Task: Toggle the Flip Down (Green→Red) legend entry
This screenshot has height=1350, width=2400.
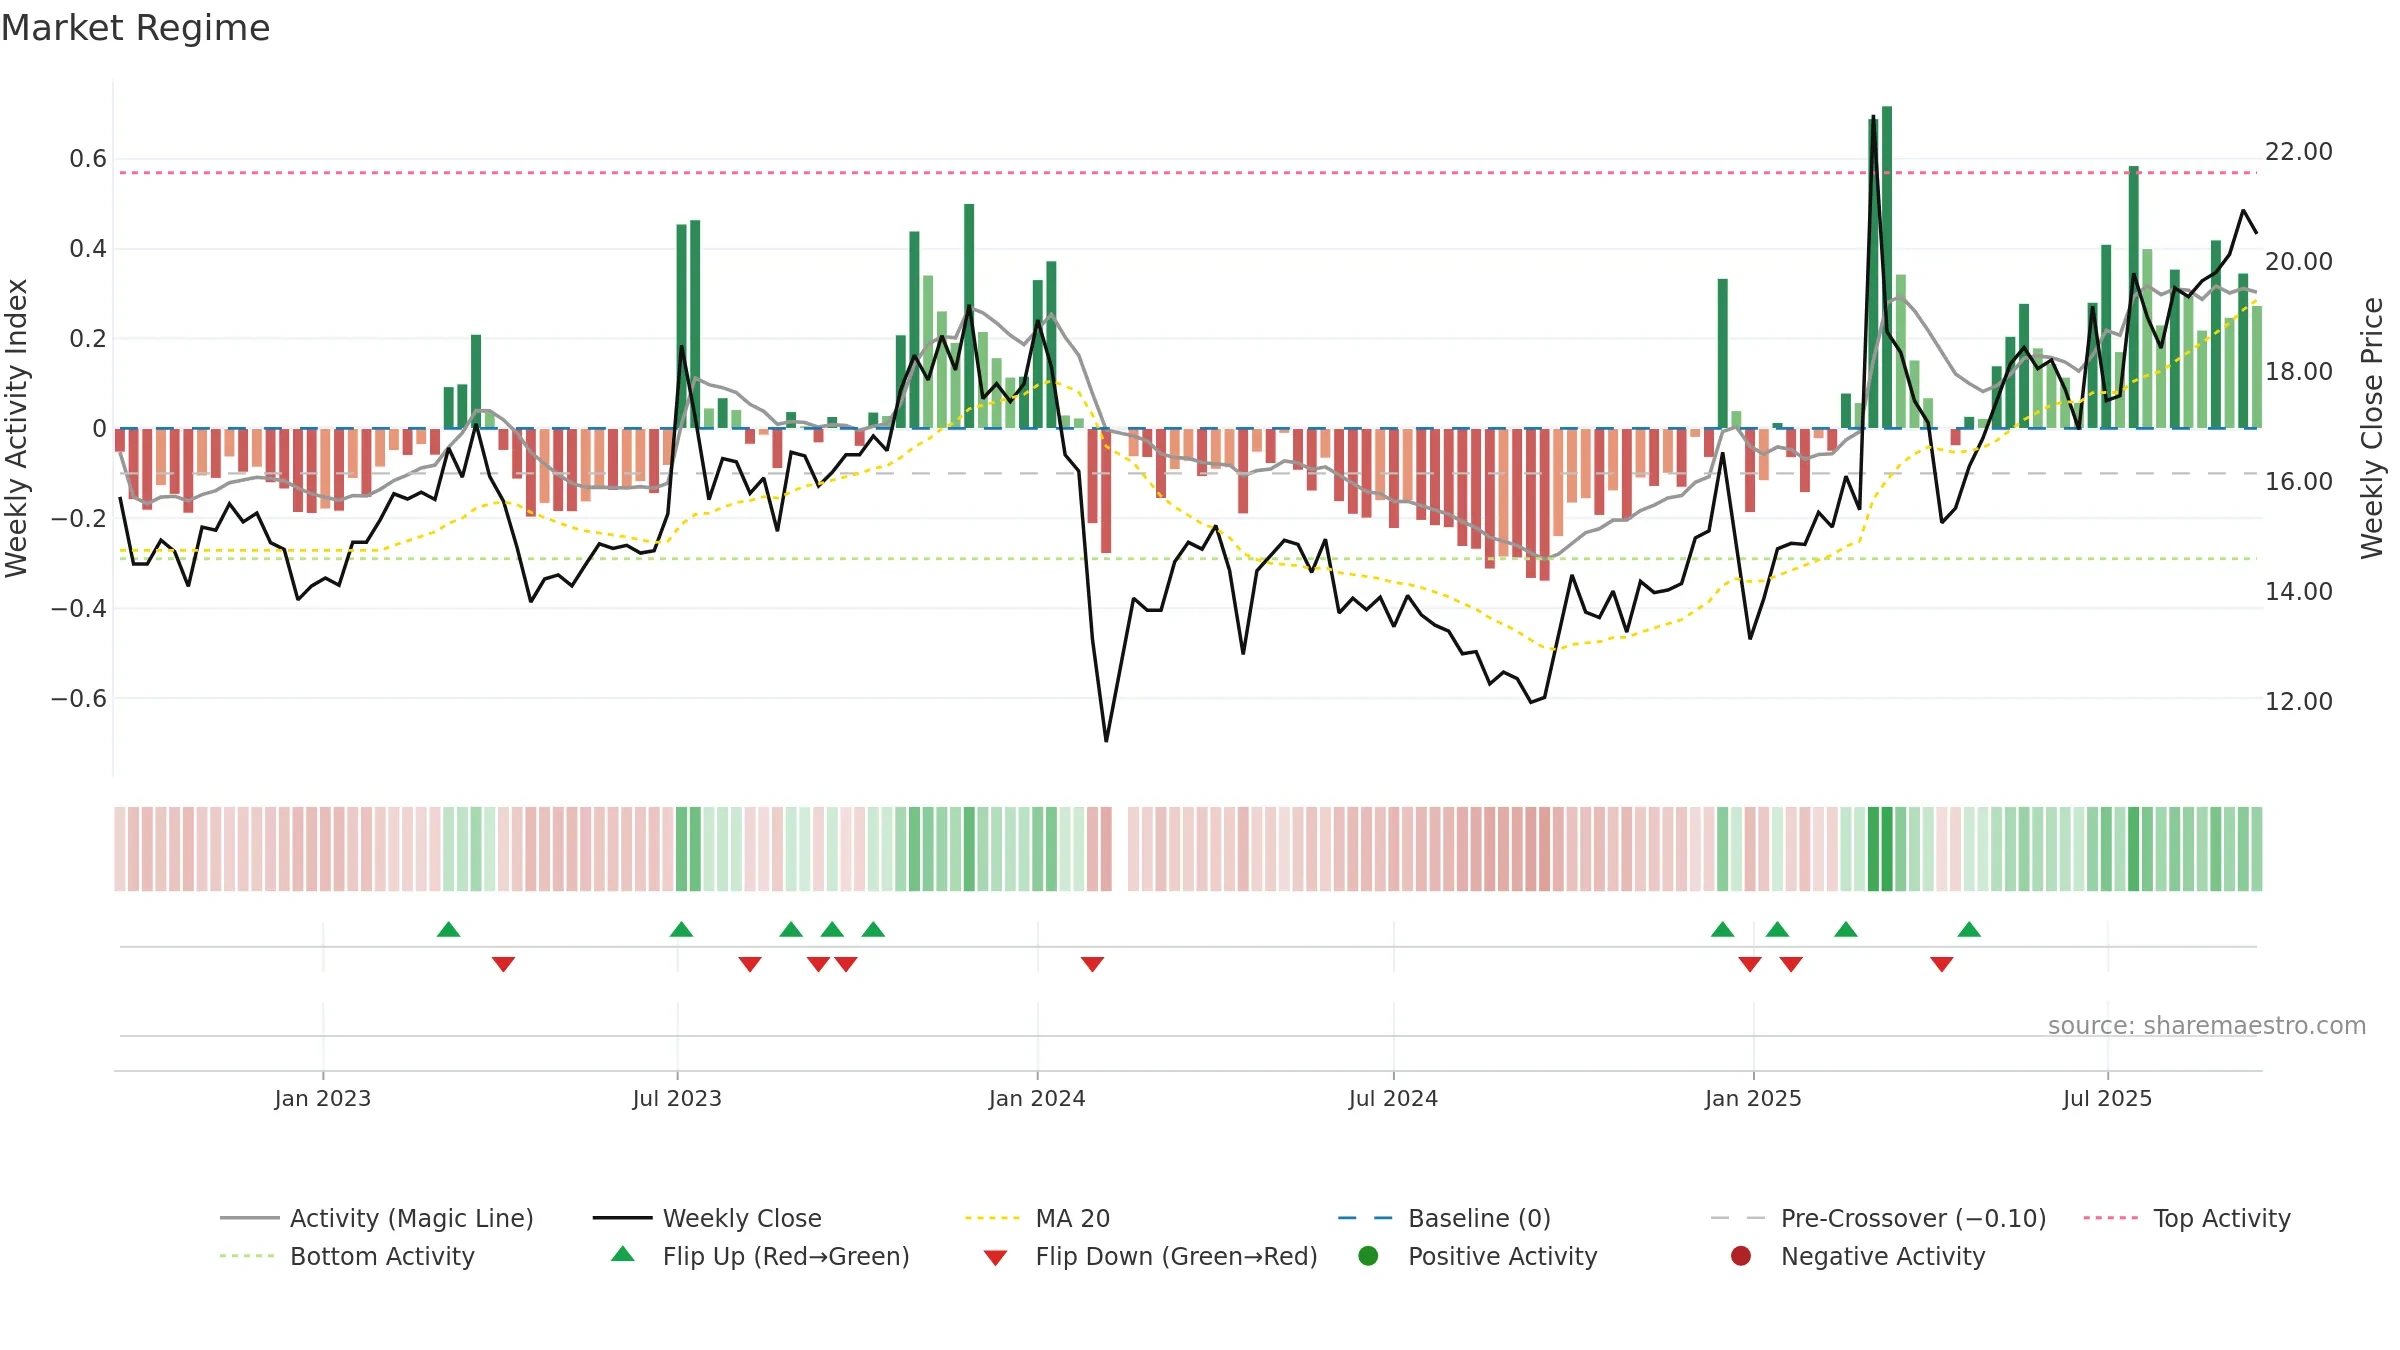Action: (1150, 1256)
